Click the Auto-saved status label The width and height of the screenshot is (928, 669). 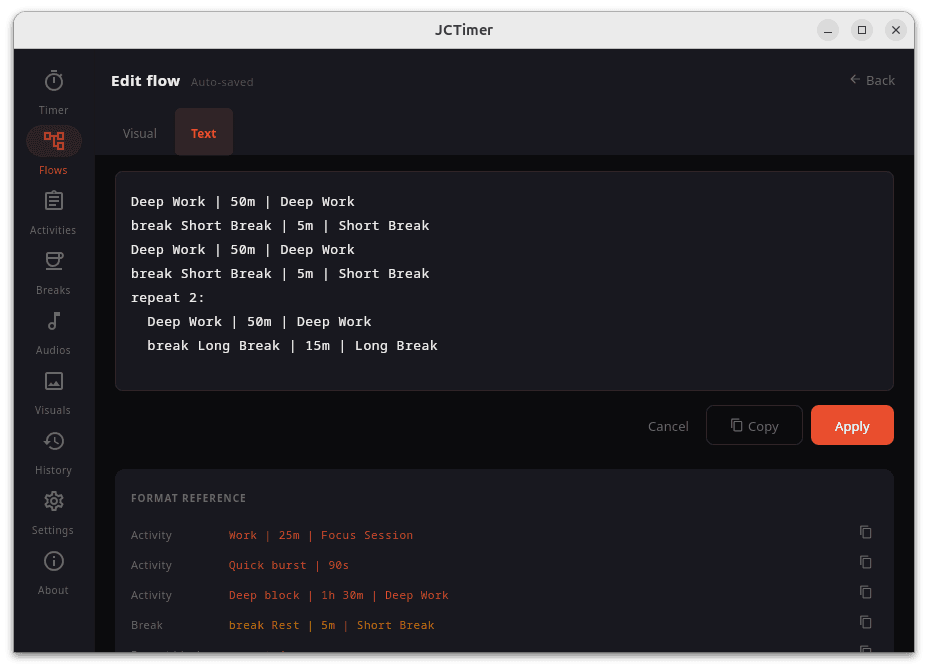[x=222, y=82]
